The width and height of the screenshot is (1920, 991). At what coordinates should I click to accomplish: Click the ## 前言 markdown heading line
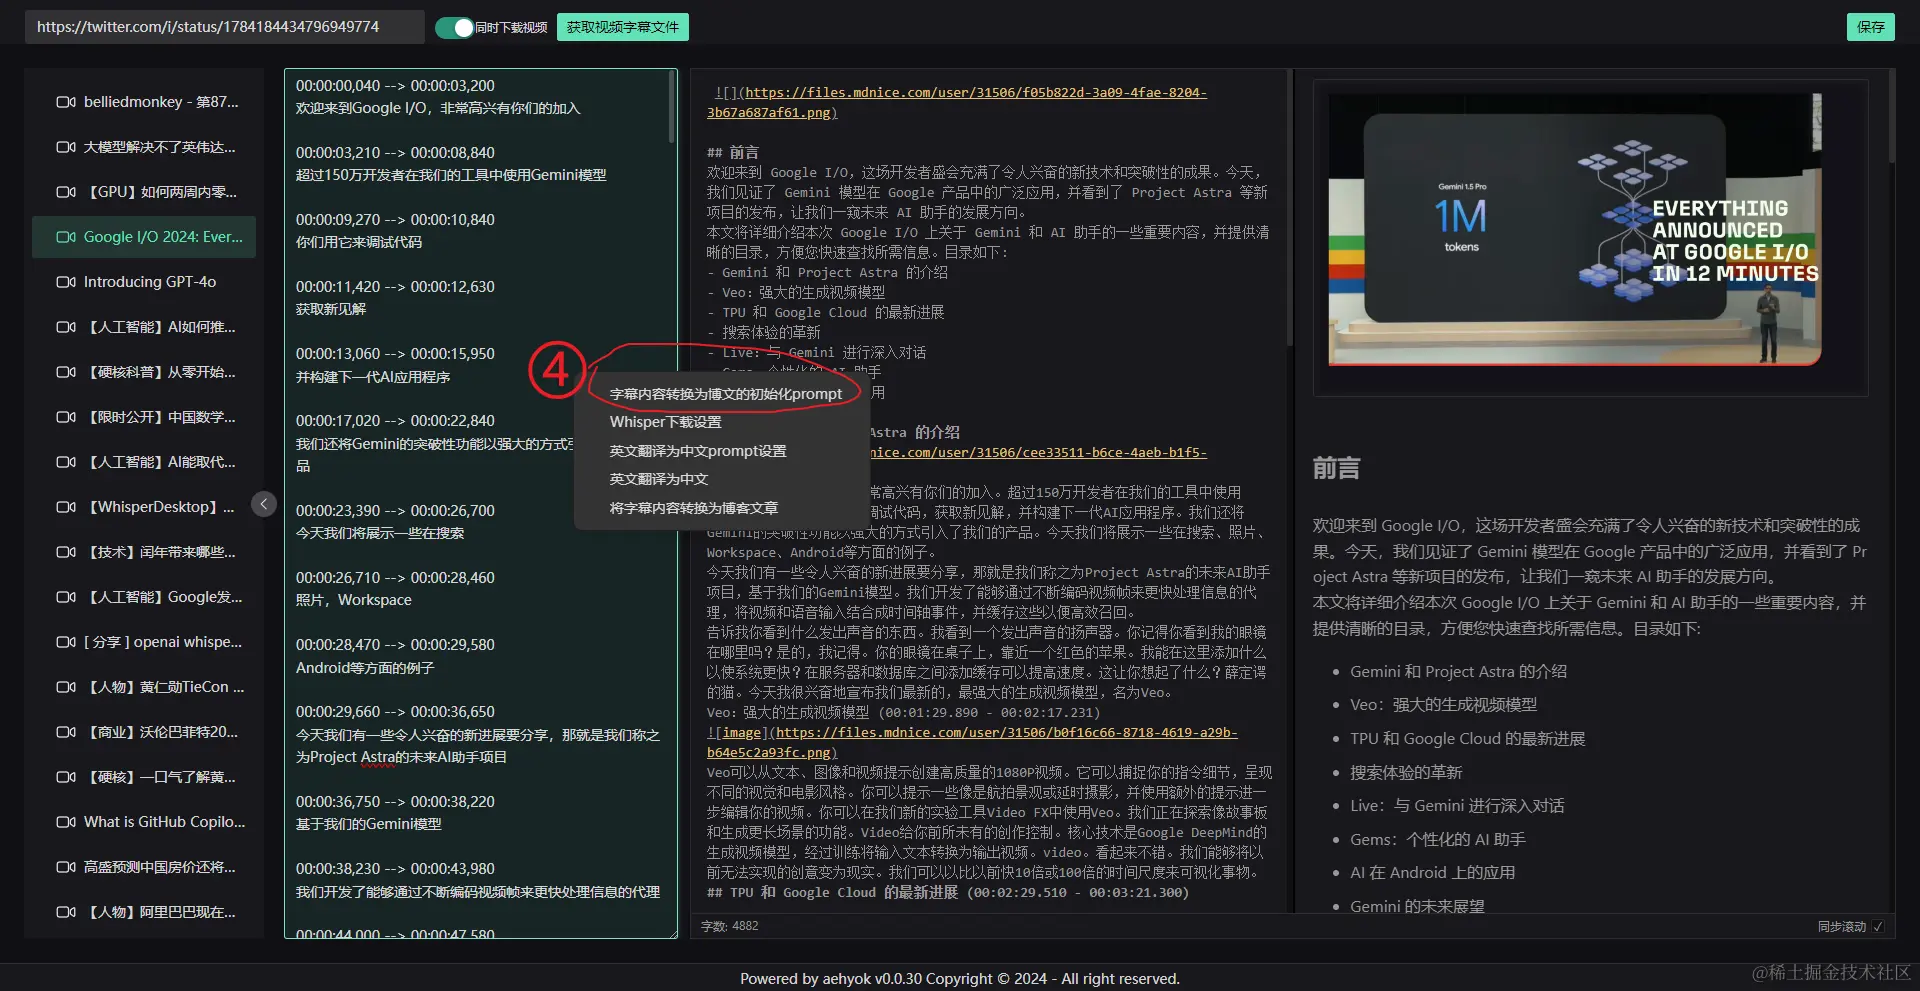click(733, 152)
